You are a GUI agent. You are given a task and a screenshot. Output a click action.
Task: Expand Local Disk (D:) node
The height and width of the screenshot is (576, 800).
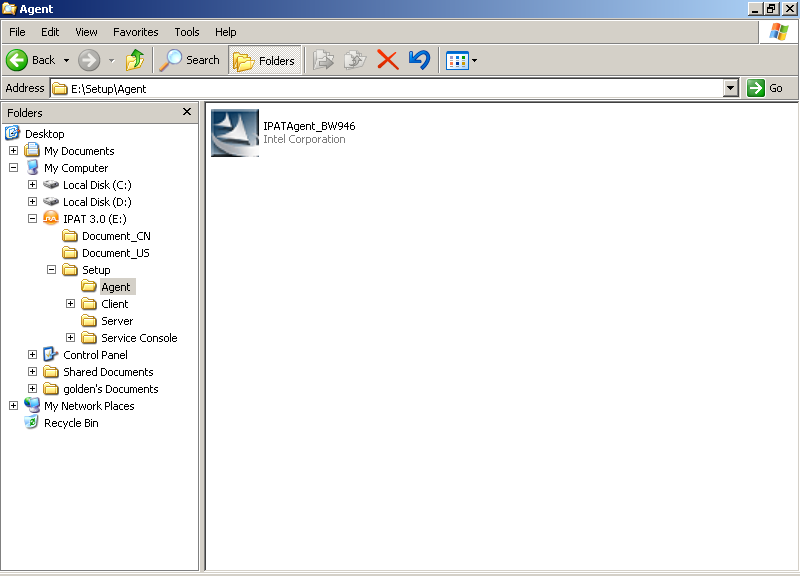coord(32,202)
